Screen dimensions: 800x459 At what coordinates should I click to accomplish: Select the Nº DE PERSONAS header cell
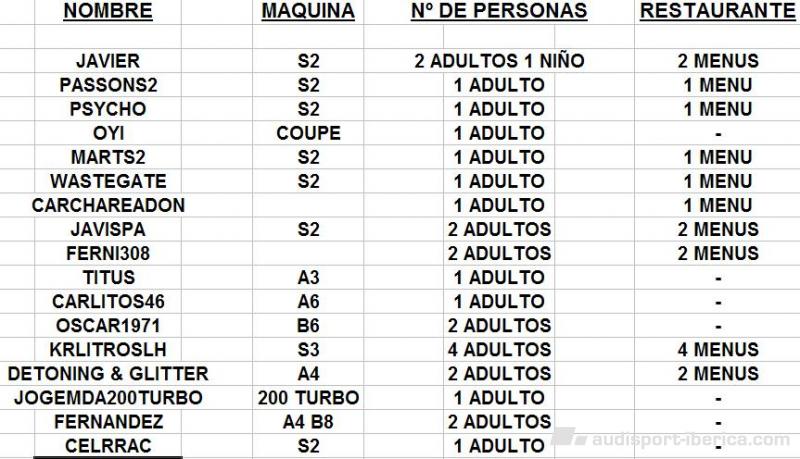[x=499, y=12]
